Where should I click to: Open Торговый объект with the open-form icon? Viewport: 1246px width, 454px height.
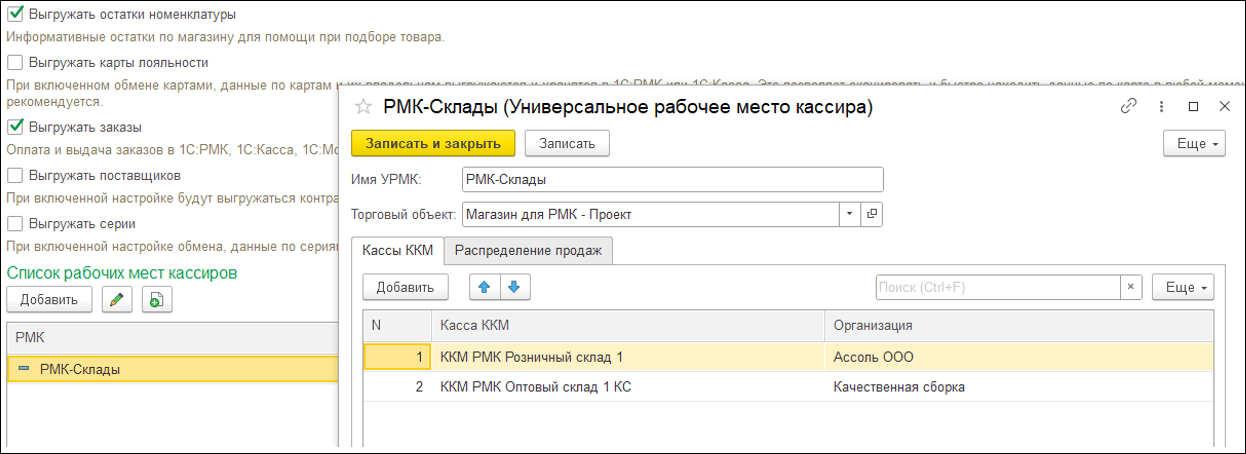[871, 214]
